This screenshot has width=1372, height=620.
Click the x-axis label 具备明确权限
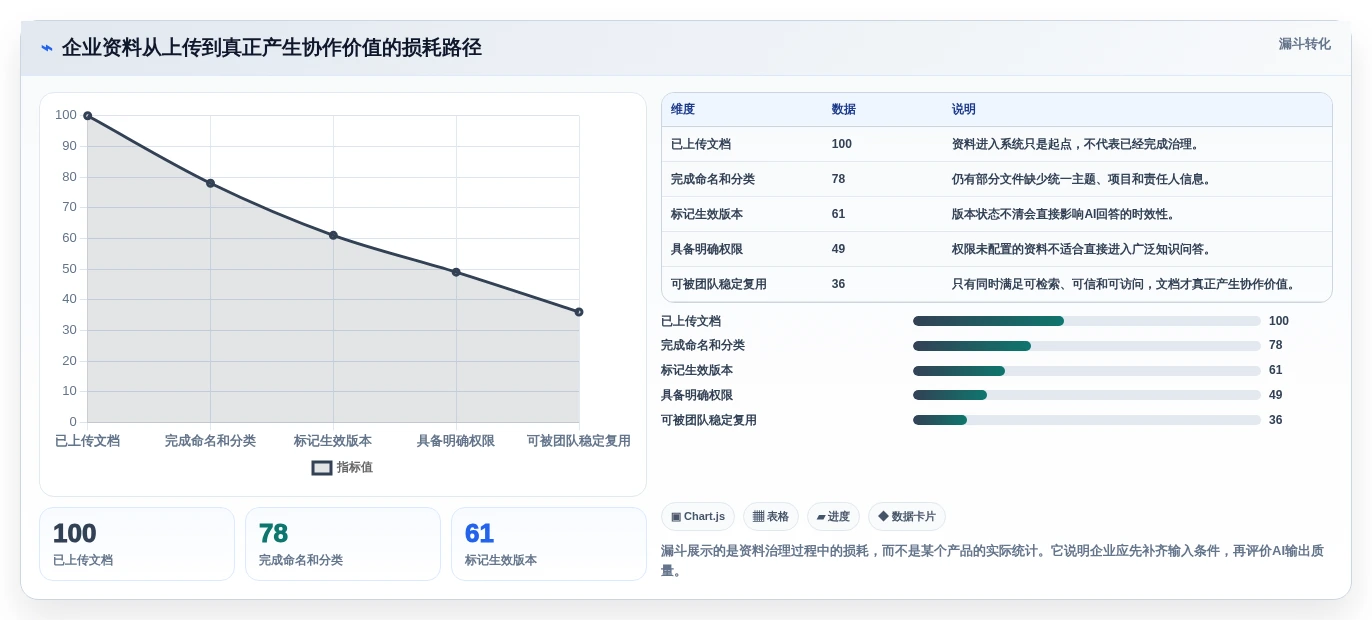click(x=456, y=441)
